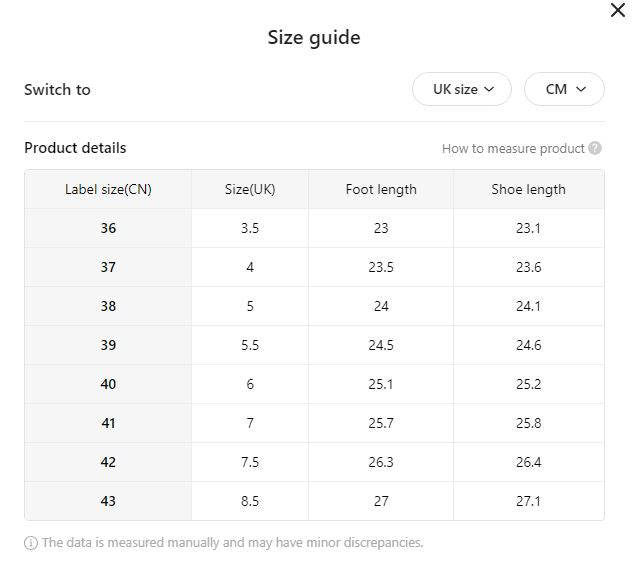Click label size 39 cell
This screenshot has width=635, height=563.
[x=108, y=345]
